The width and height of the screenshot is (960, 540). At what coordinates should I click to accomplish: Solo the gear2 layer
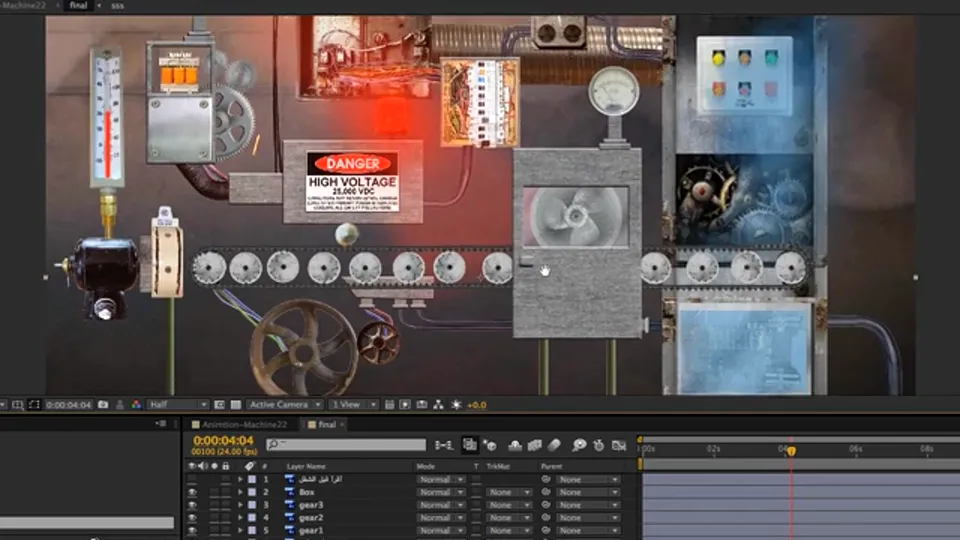tap(214, 518)
